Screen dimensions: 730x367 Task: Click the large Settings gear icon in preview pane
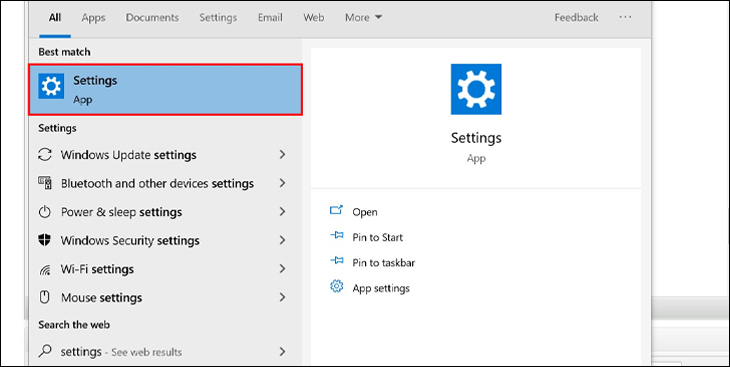point(476,89)
